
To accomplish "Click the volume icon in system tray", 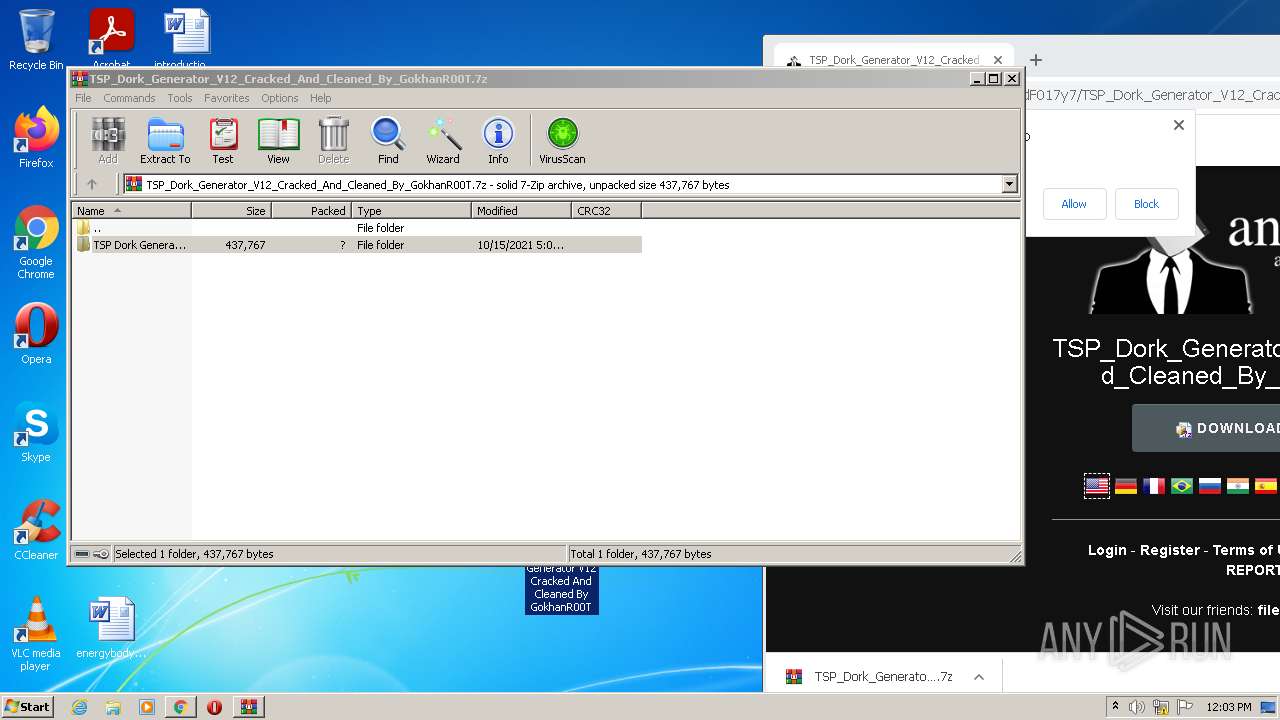I will point(1136,707).
